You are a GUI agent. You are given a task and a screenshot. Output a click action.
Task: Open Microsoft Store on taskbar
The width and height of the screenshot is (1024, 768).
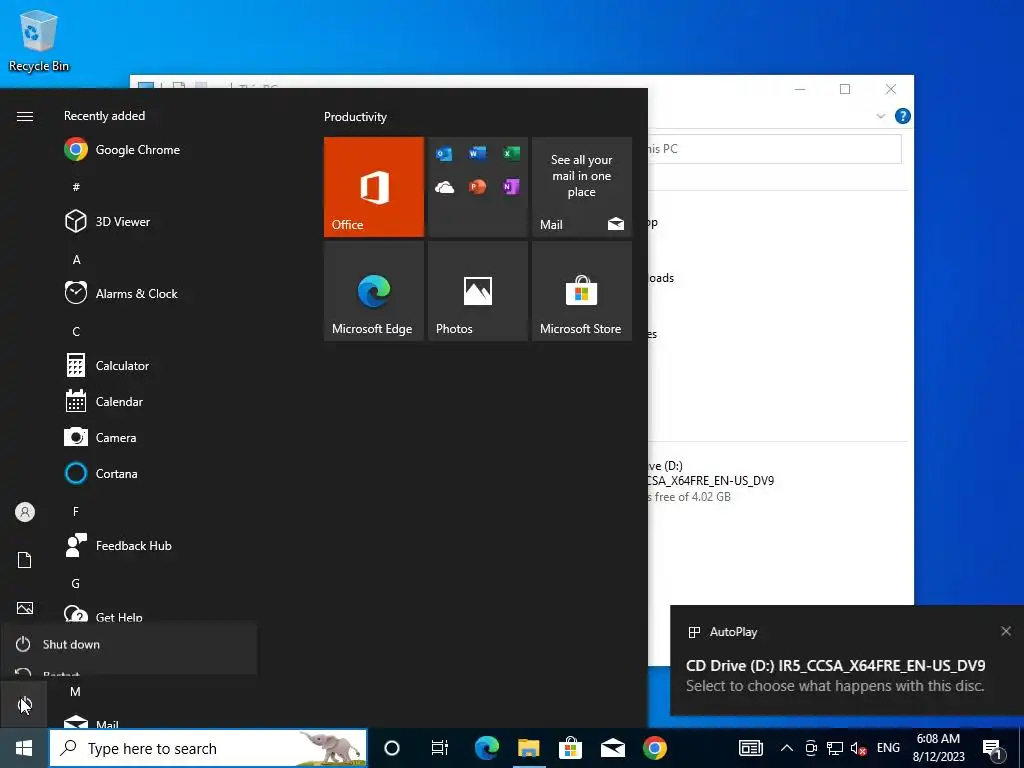570,748
